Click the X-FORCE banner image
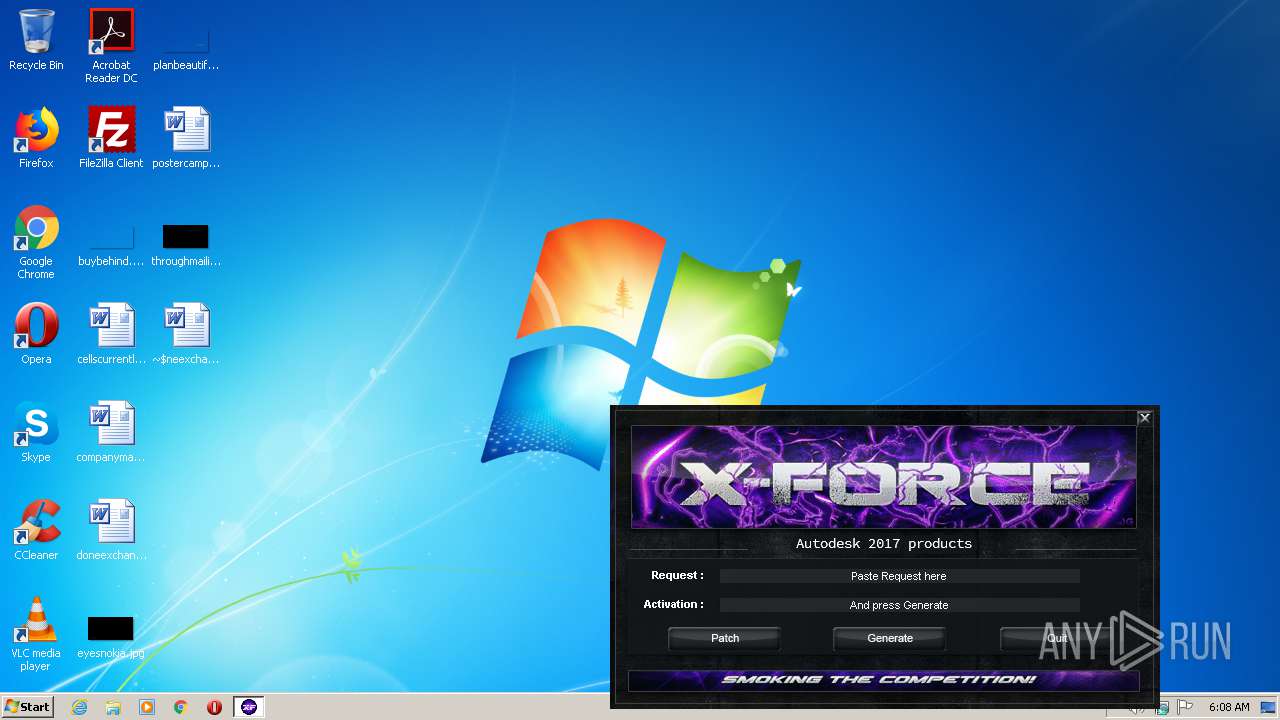The image size is (1280, 720). [x=884, y=477]
